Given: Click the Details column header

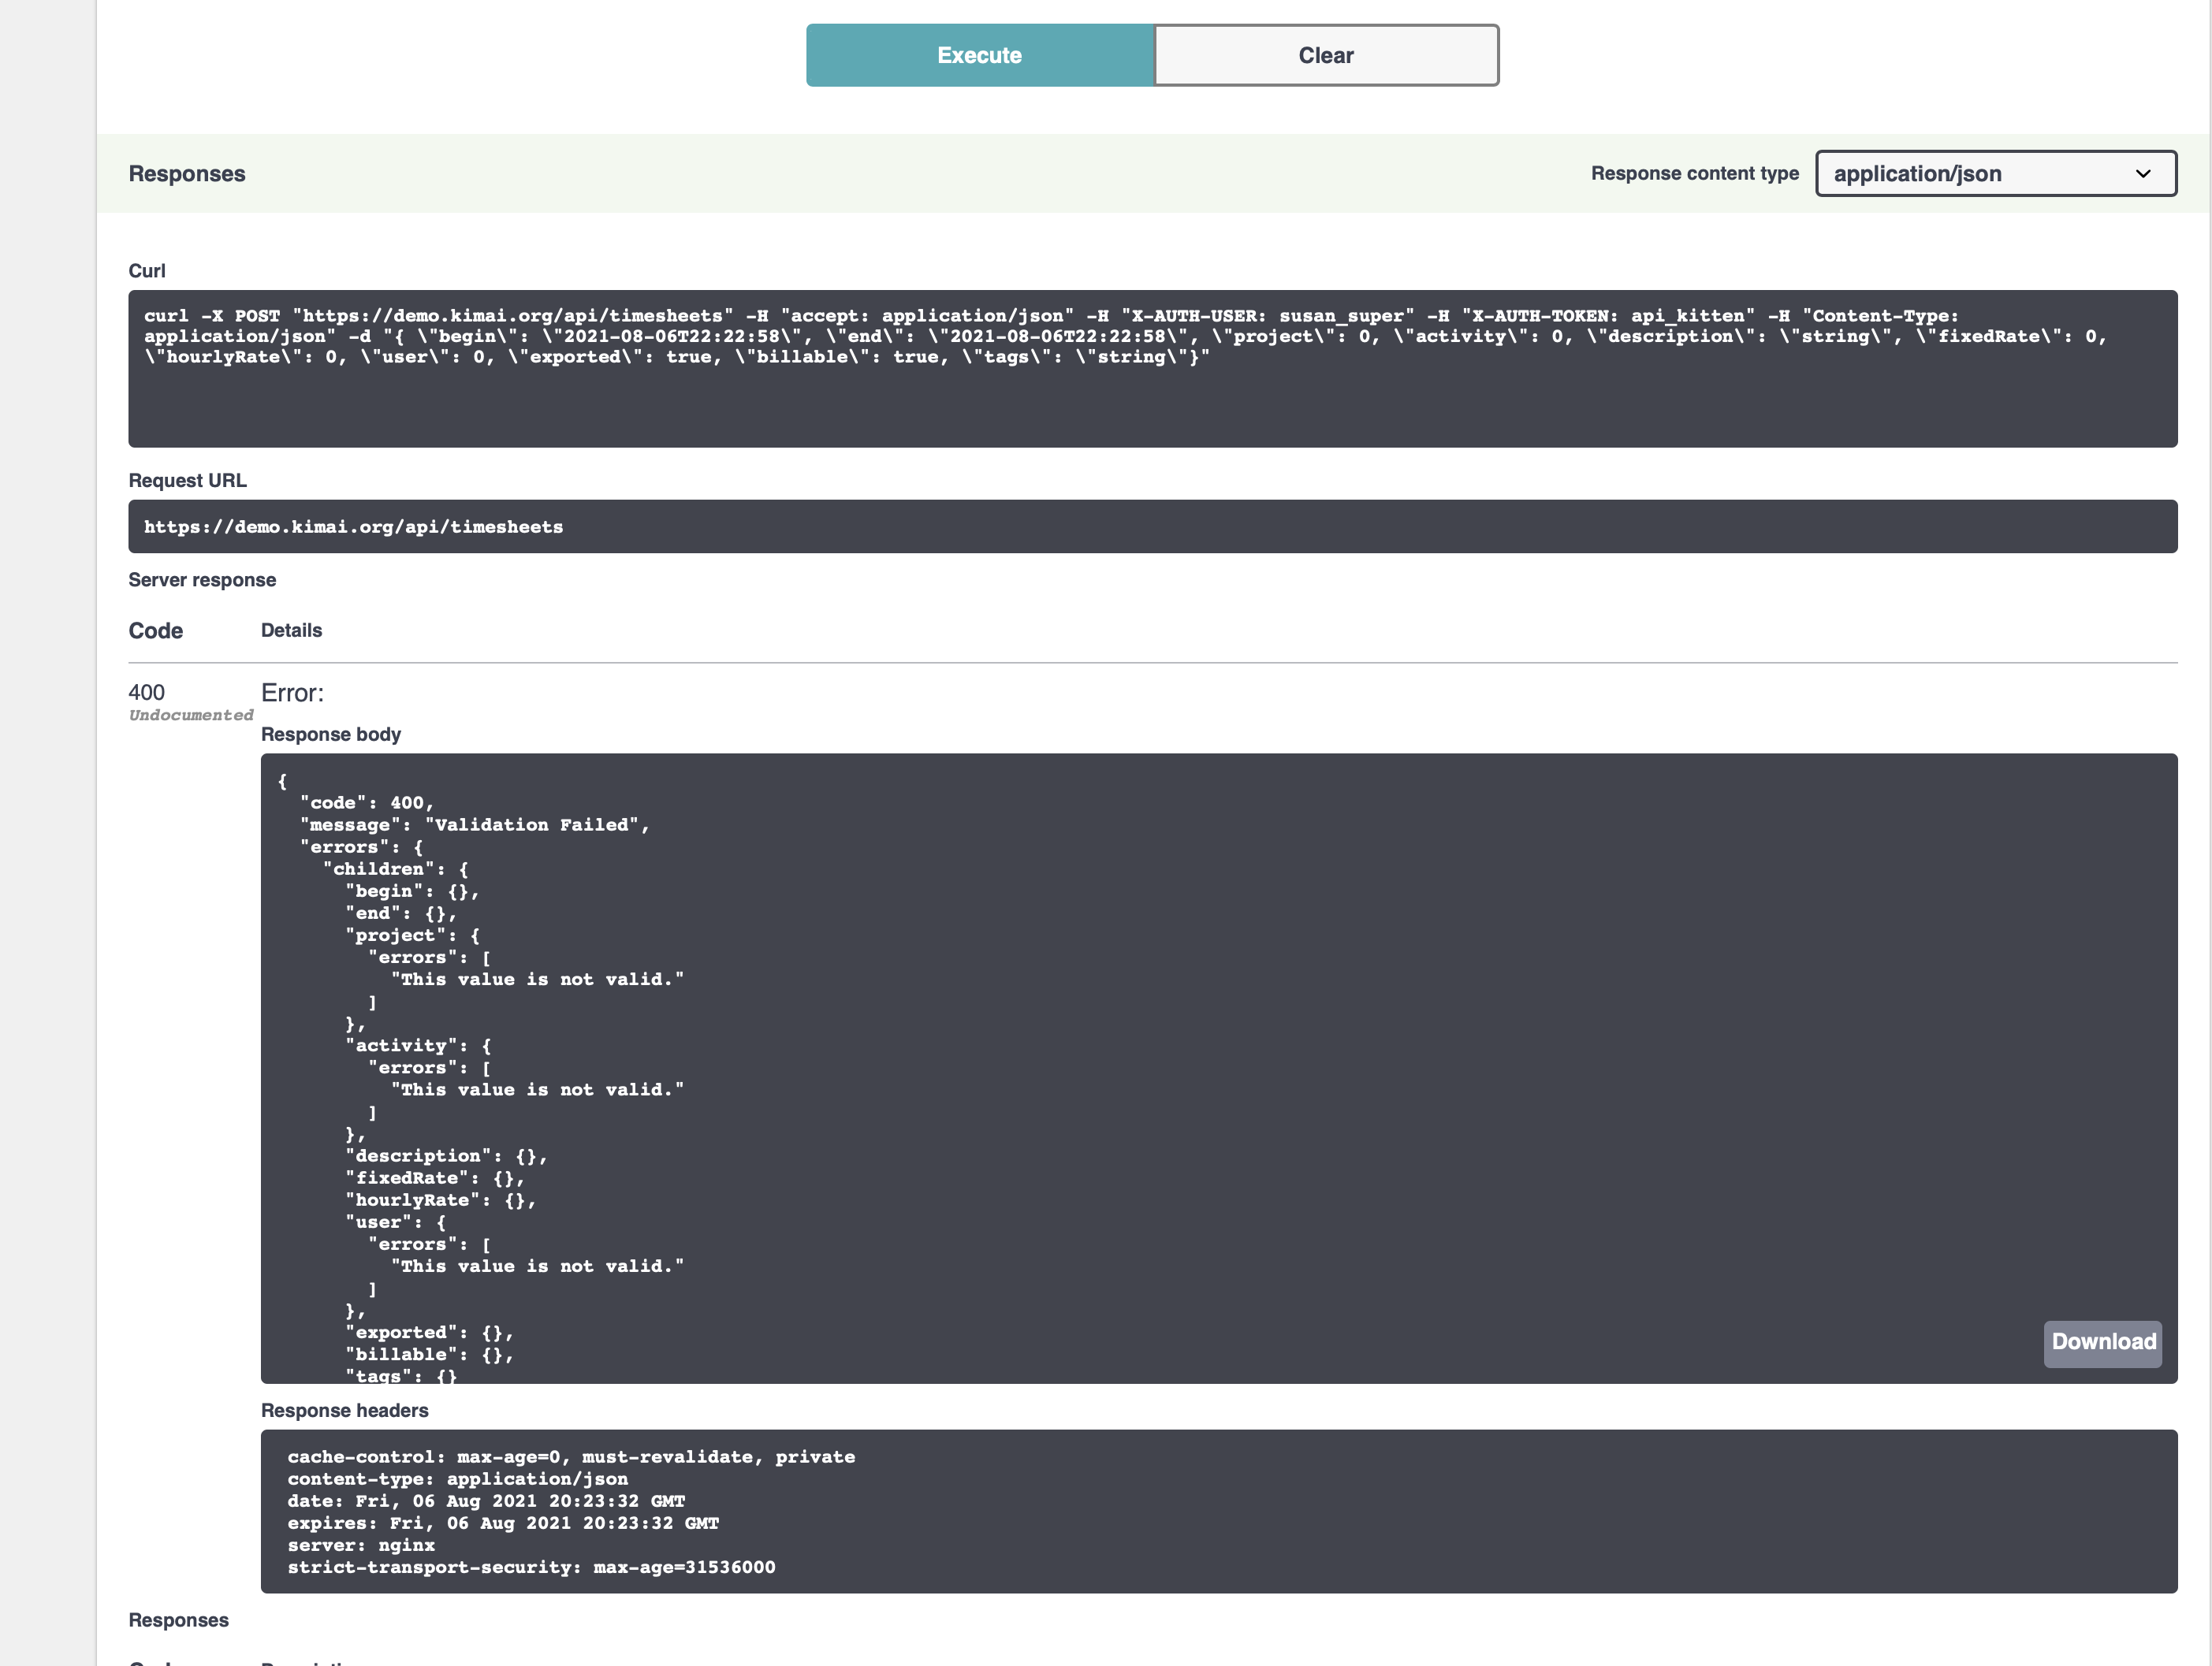Looking at the screenshot, I should (291, 630).
